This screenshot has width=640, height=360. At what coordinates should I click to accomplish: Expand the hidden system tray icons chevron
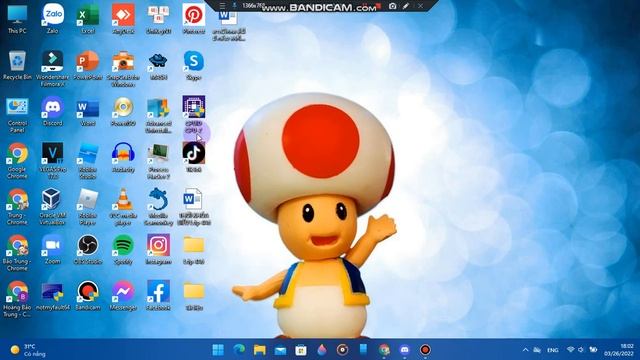525,350
